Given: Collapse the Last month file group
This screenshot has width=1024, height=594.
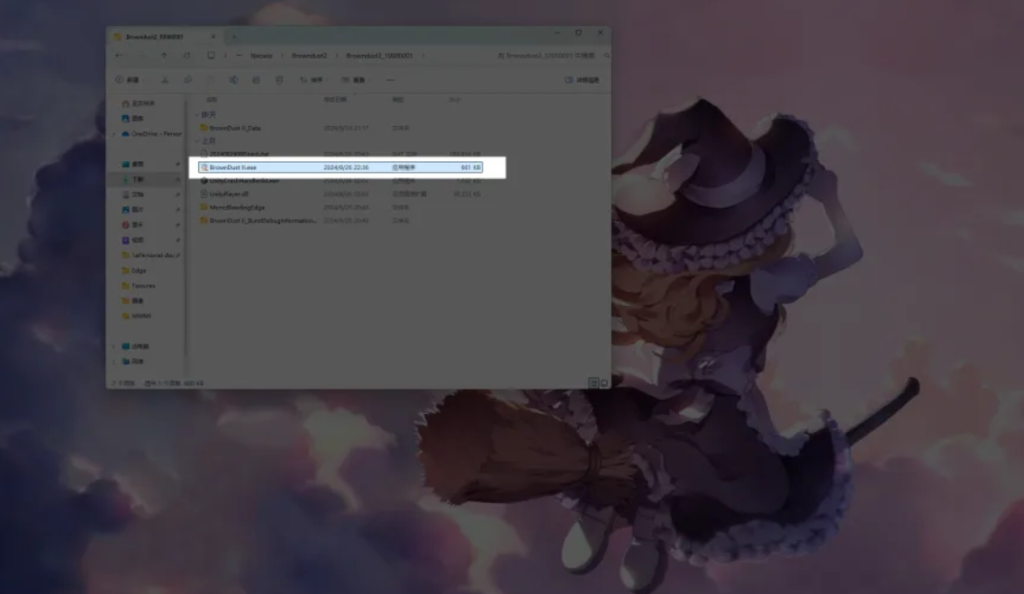Looking at the screenshot, I should click(x=197, y=141).
